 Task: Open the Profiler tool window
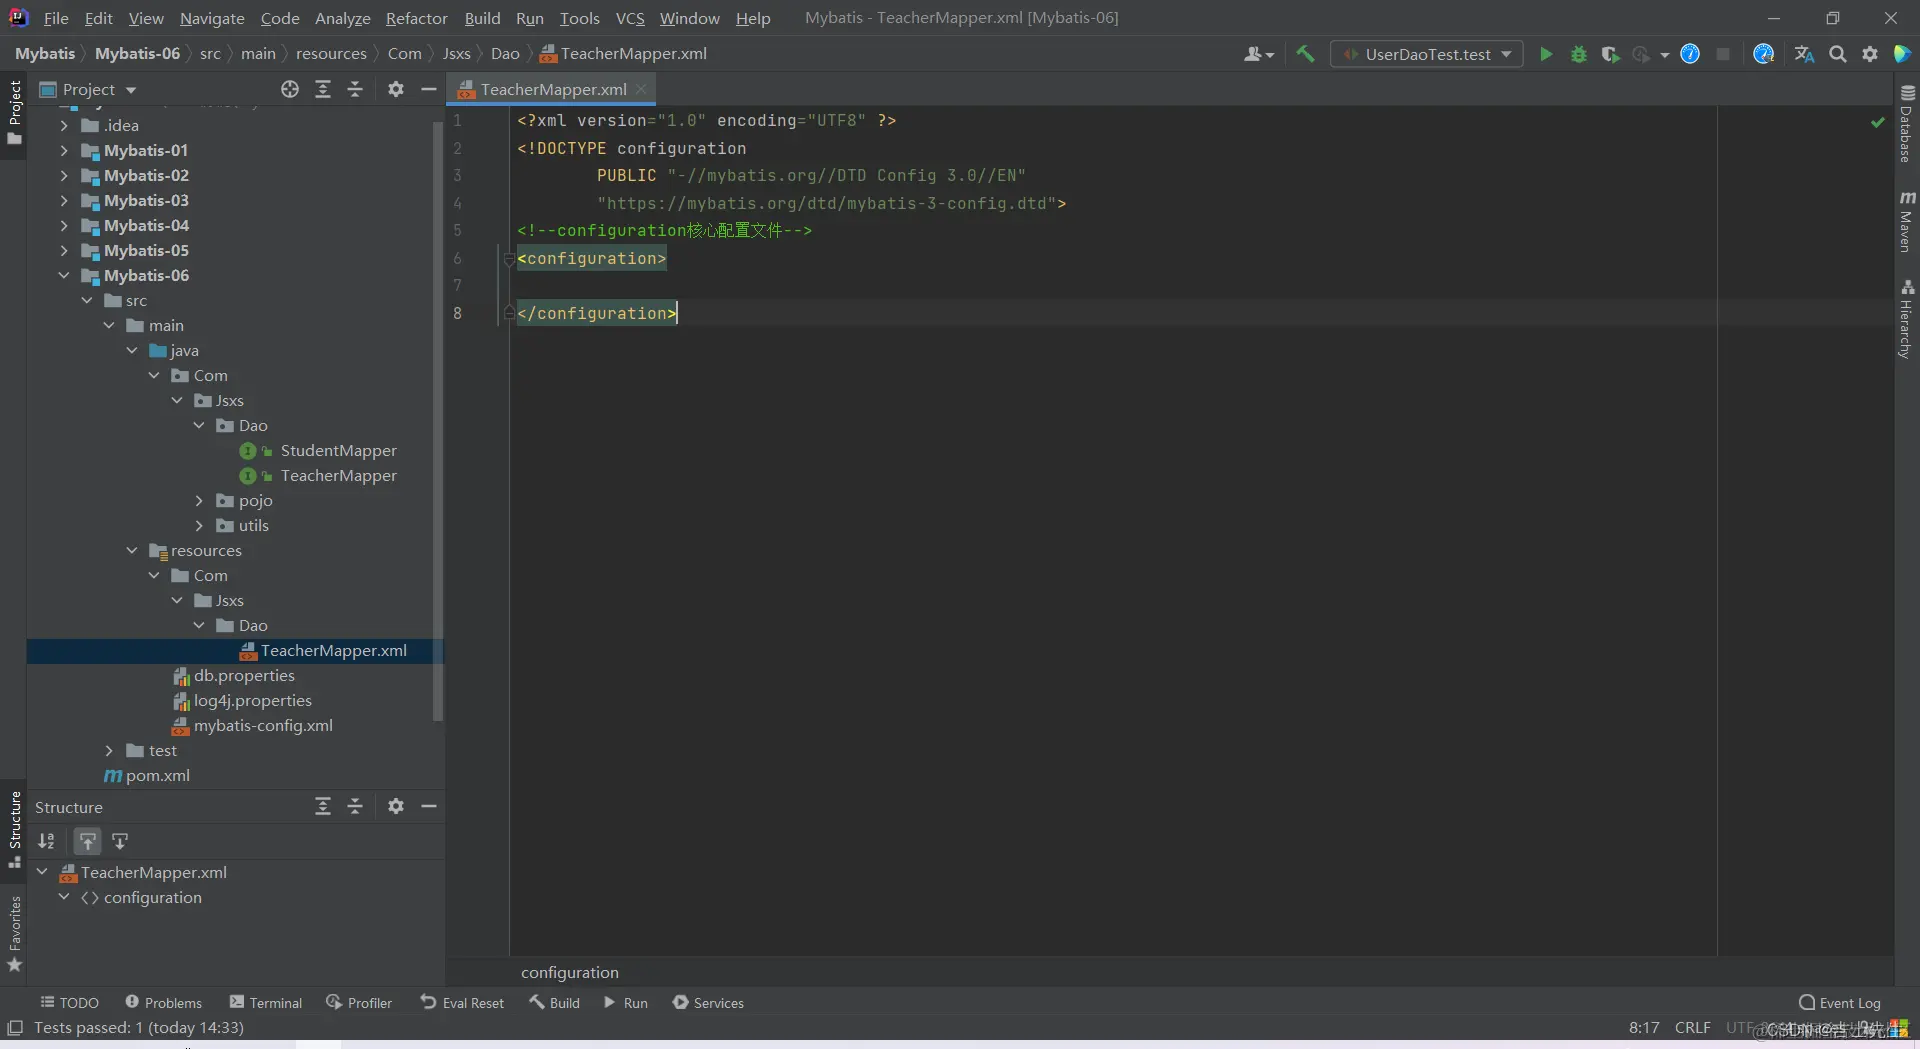359,1002
